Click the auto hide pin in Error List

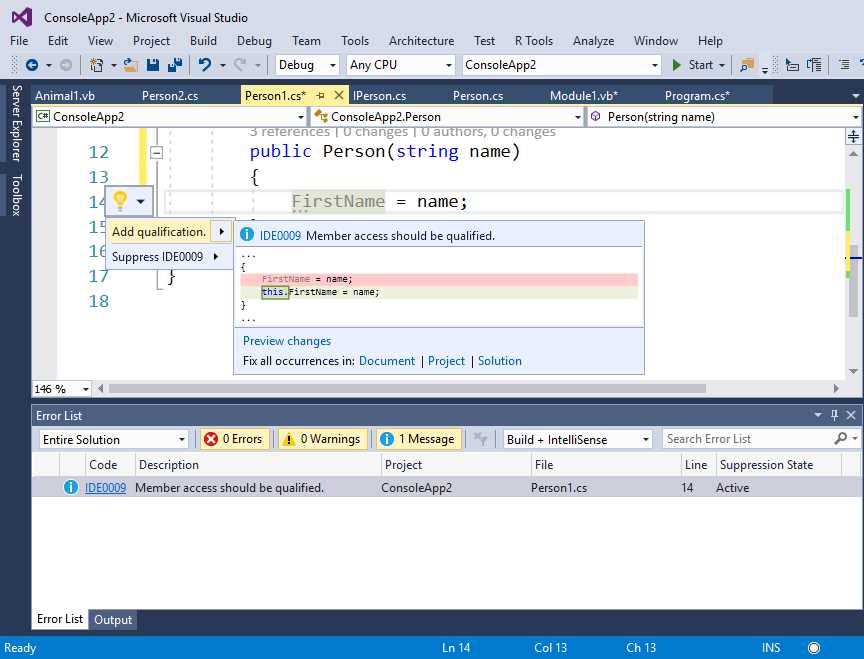pyautogui.click(x=834, y=415)
